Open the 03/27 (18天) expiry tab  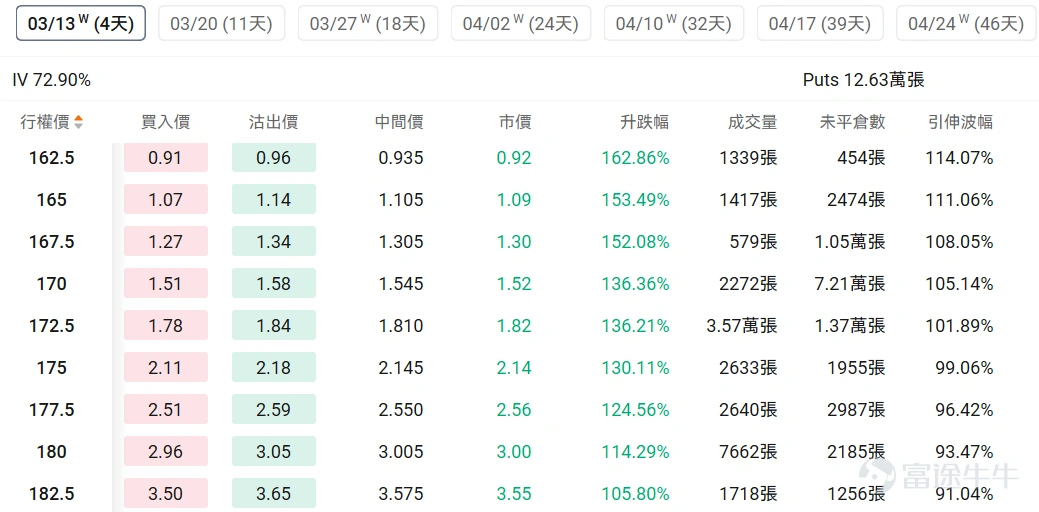coord(368,24)
